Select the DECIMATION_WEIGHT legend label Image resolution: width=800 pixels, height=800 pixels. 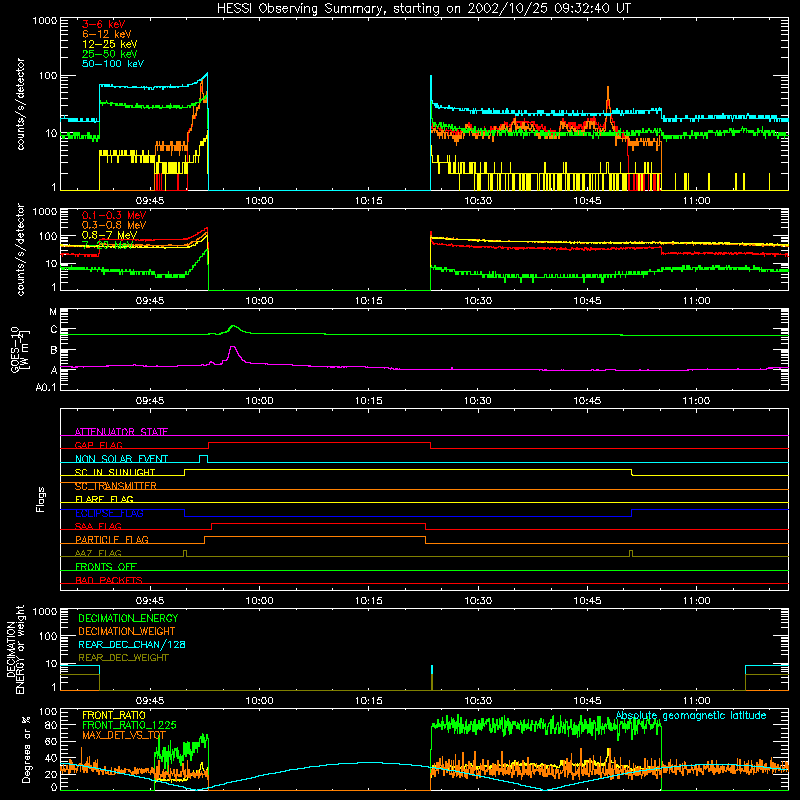[127, 632]
